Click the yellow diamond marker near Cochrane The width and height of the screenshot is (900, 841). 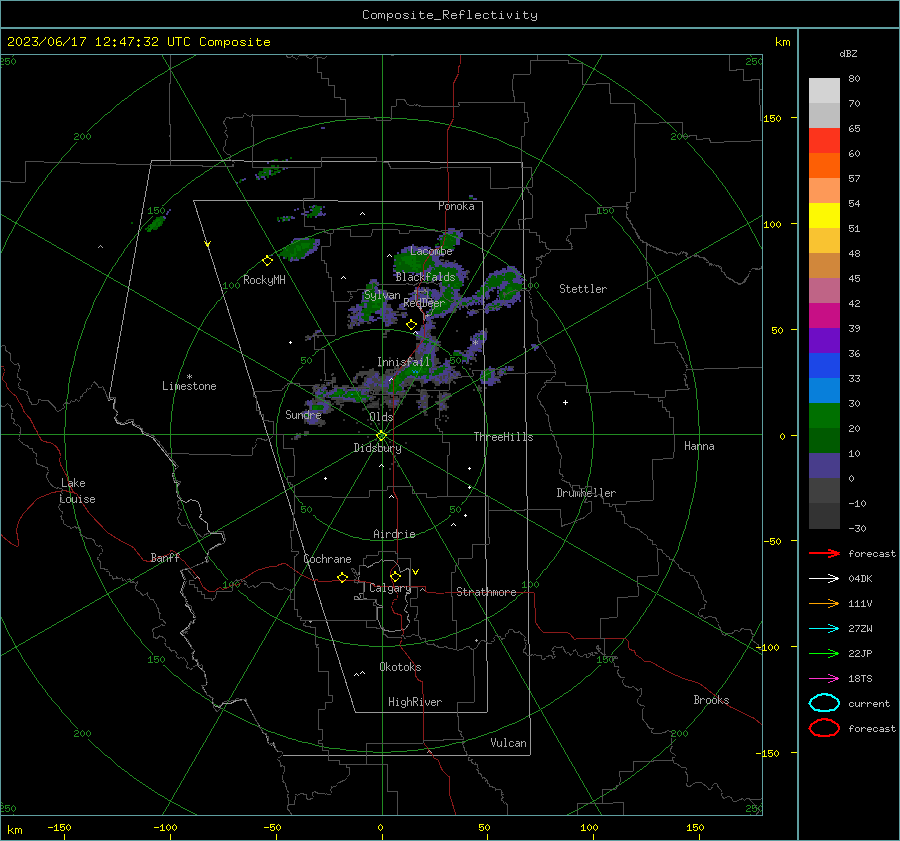pos(342,577)
